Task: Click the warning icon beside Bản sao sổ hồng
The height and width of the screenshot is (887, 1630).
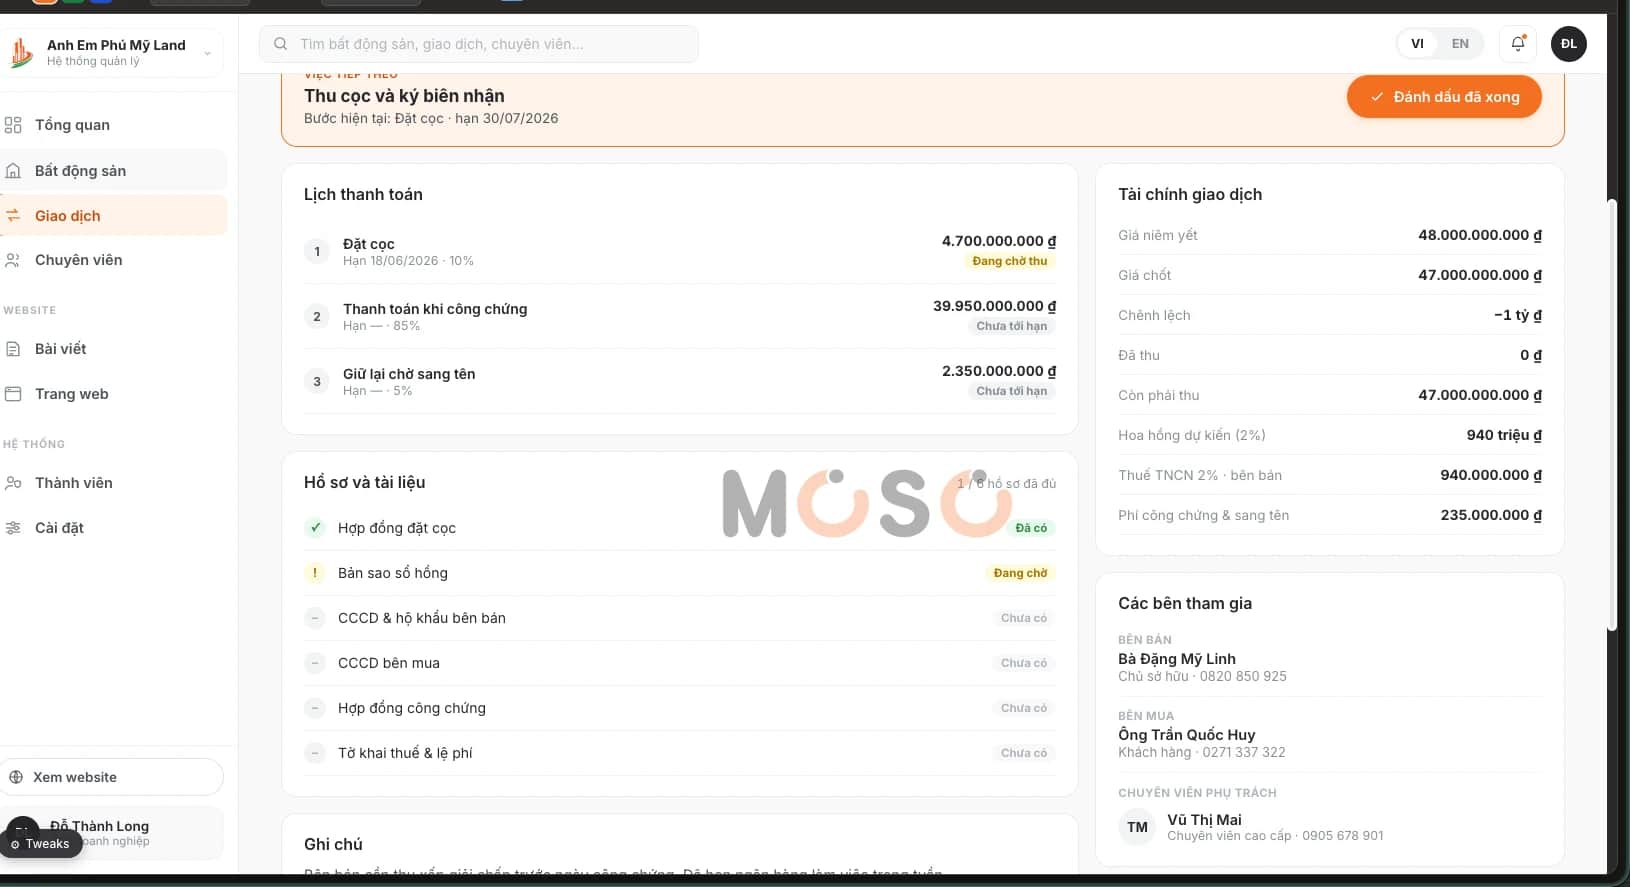Action: (315, 572)
